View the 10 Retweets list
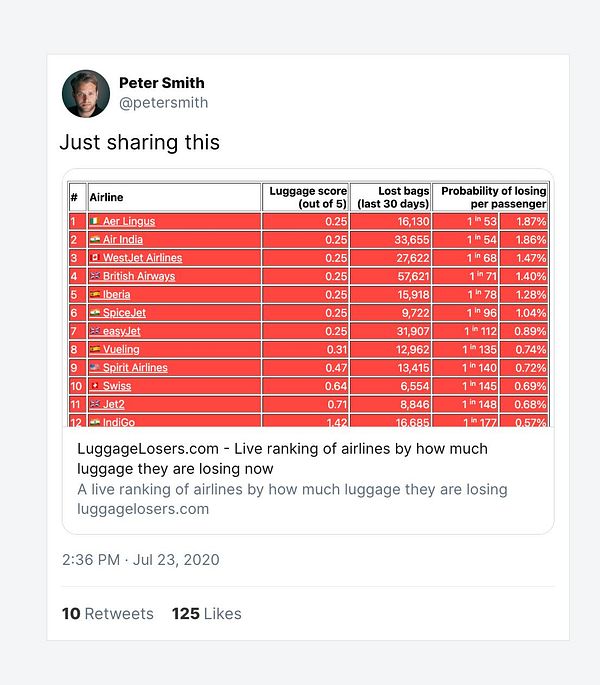The height and width of the screenshot is (685, 600). 108,613
